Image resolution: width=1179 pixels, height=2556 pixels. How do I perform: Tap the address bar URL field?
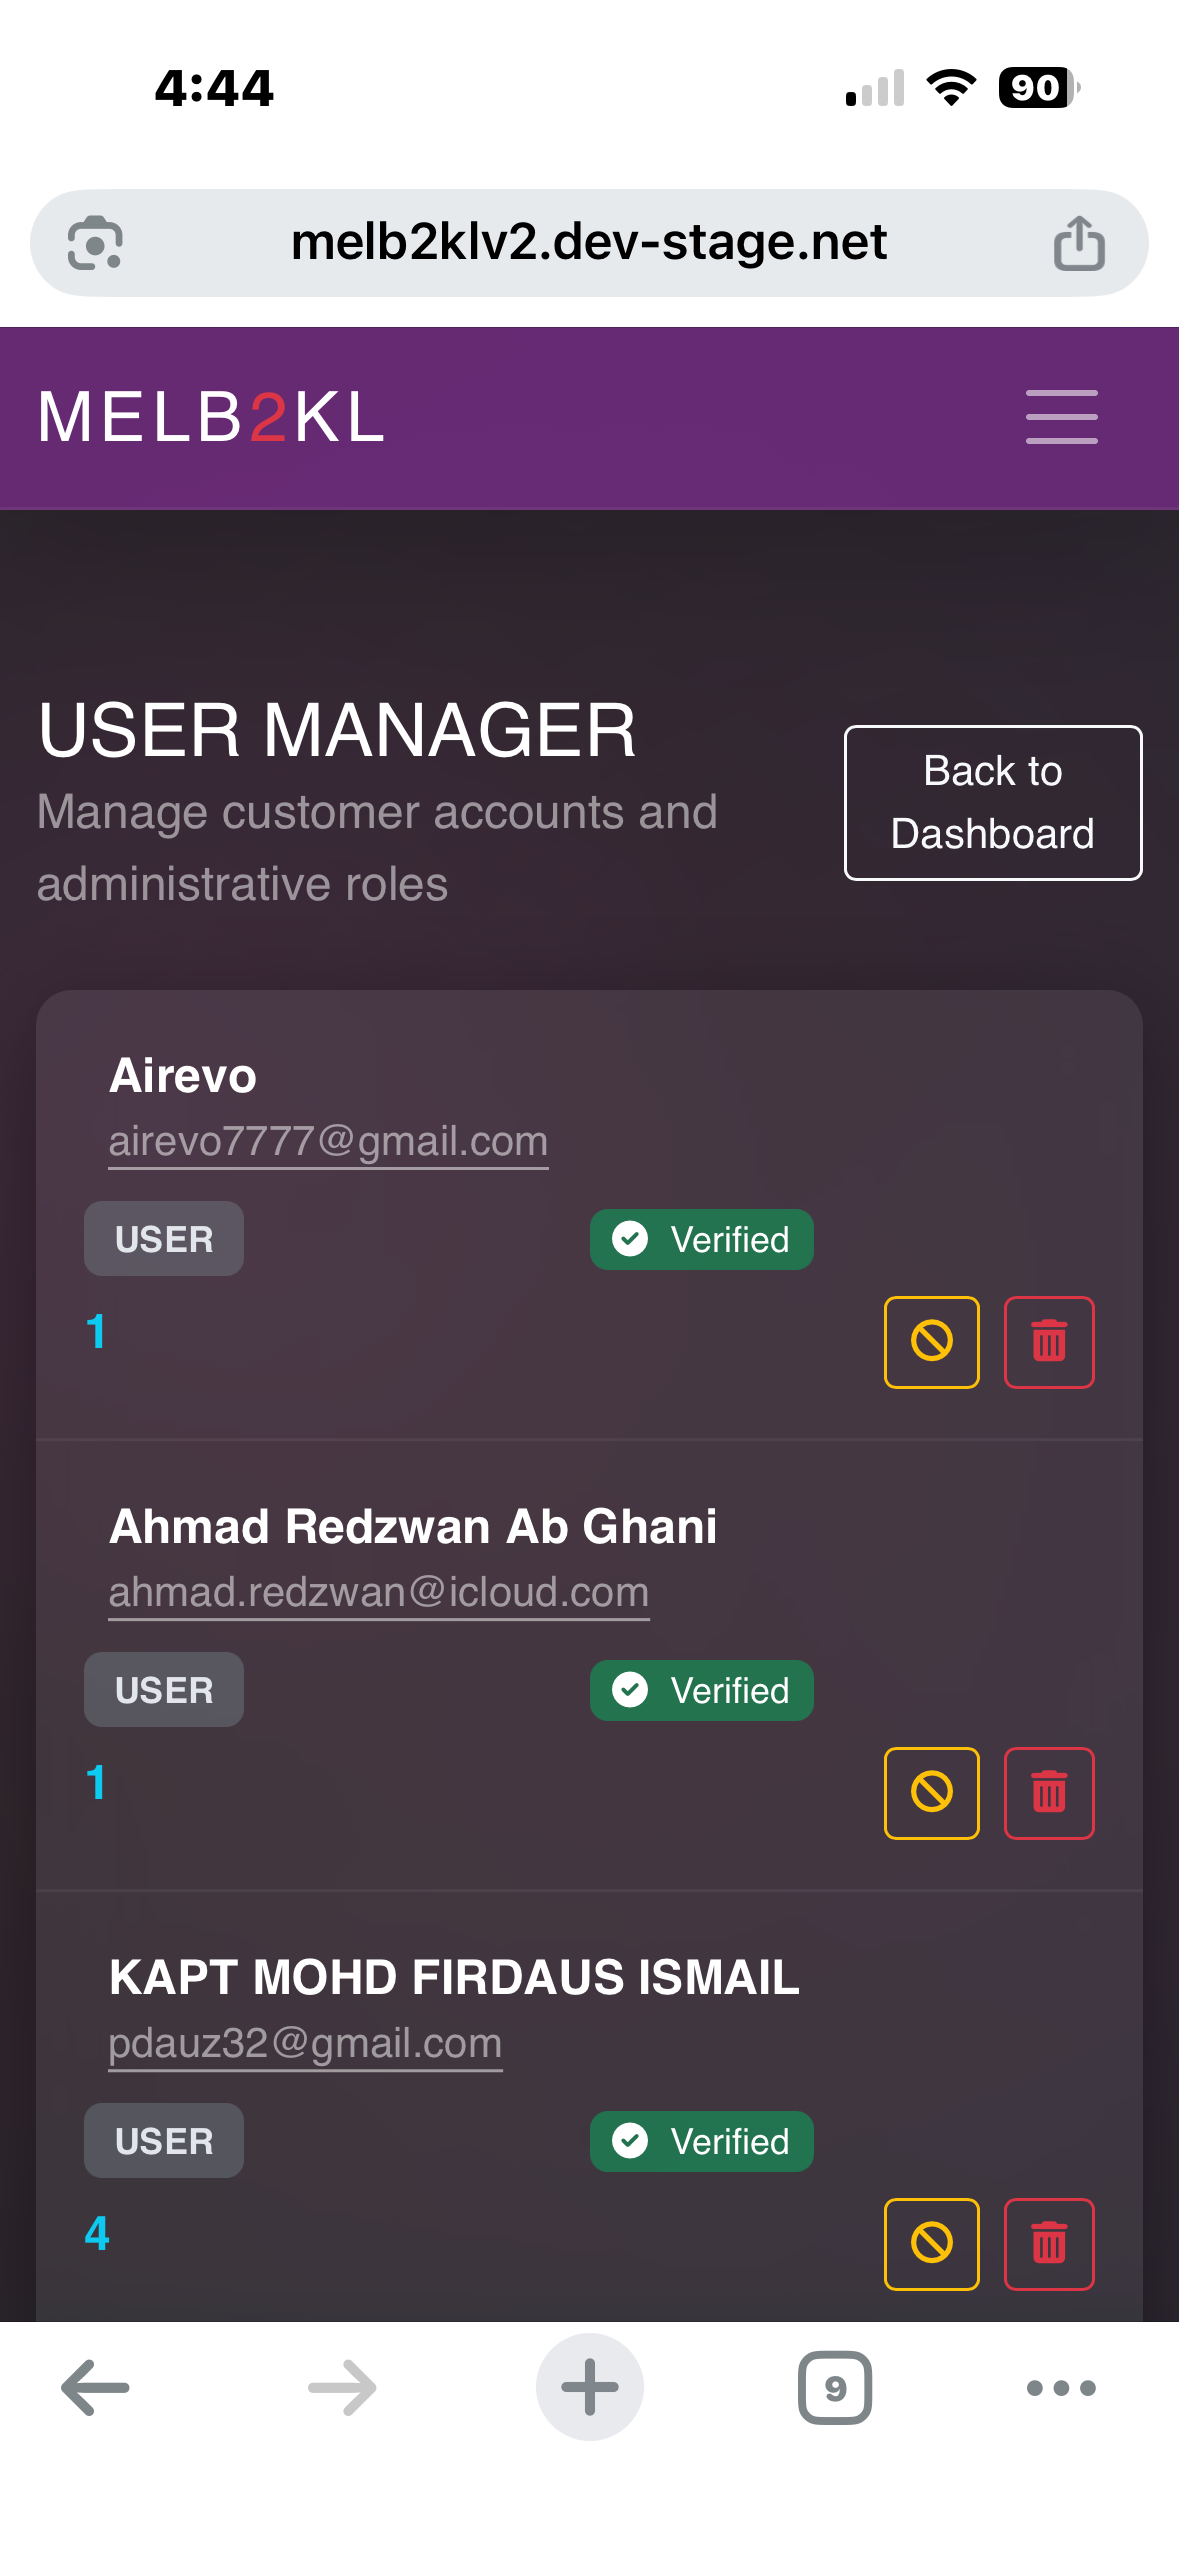(588, 243)
